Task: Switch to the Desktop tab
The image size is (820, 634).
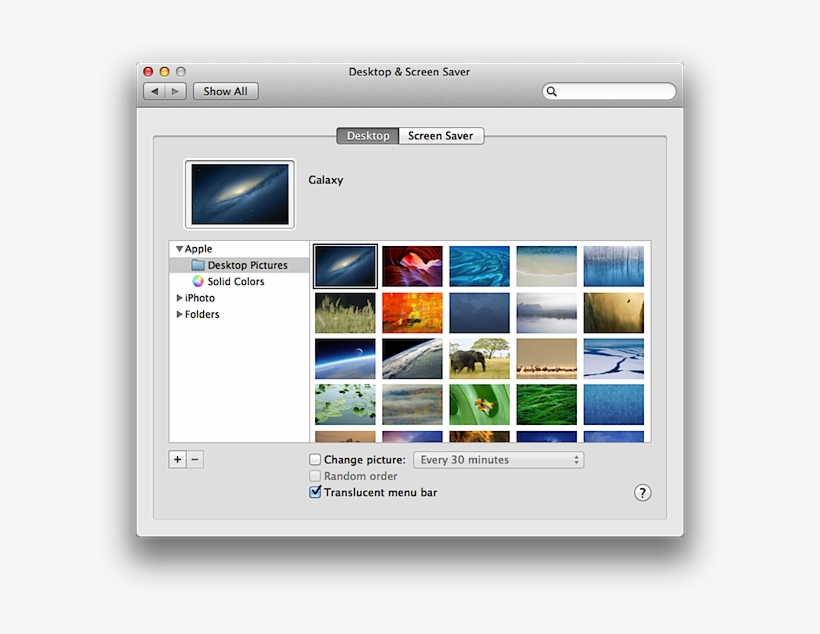Action: 368,135
